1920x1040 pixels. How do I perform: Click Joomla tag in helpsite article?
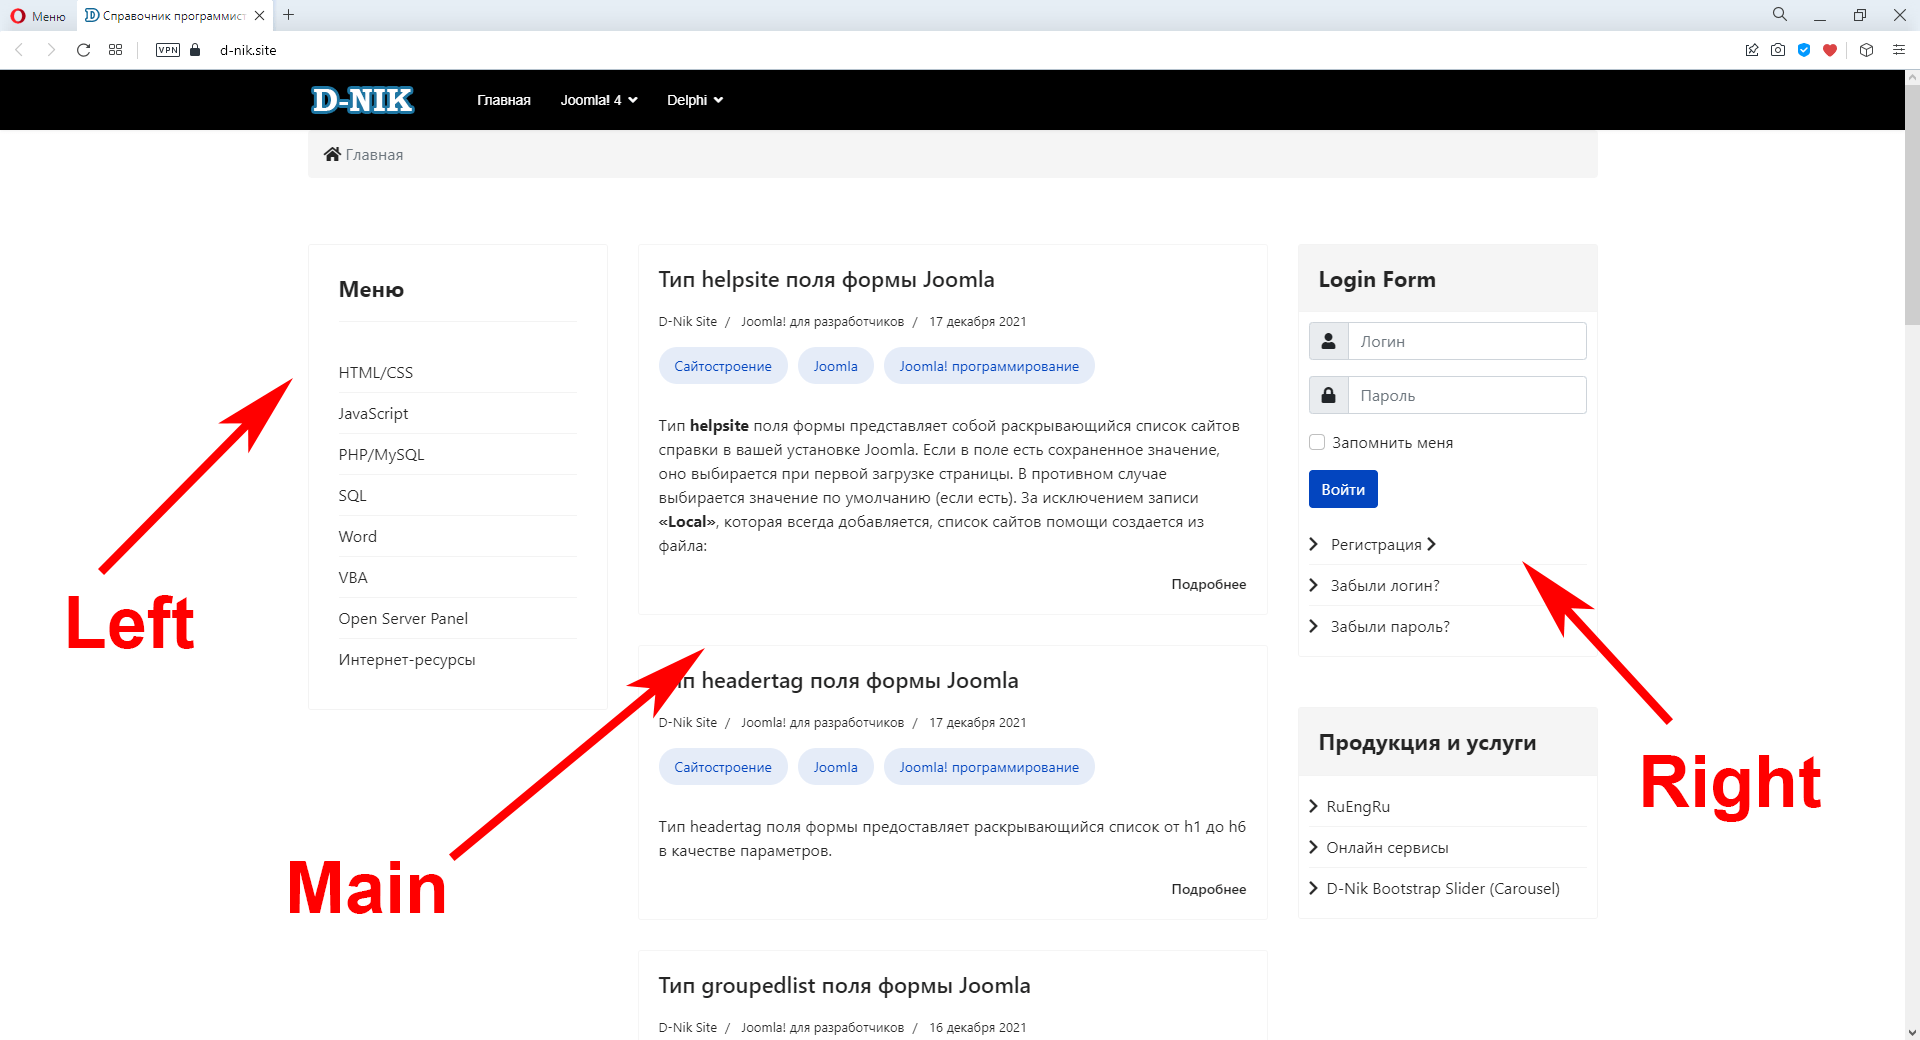click(835, 366)
